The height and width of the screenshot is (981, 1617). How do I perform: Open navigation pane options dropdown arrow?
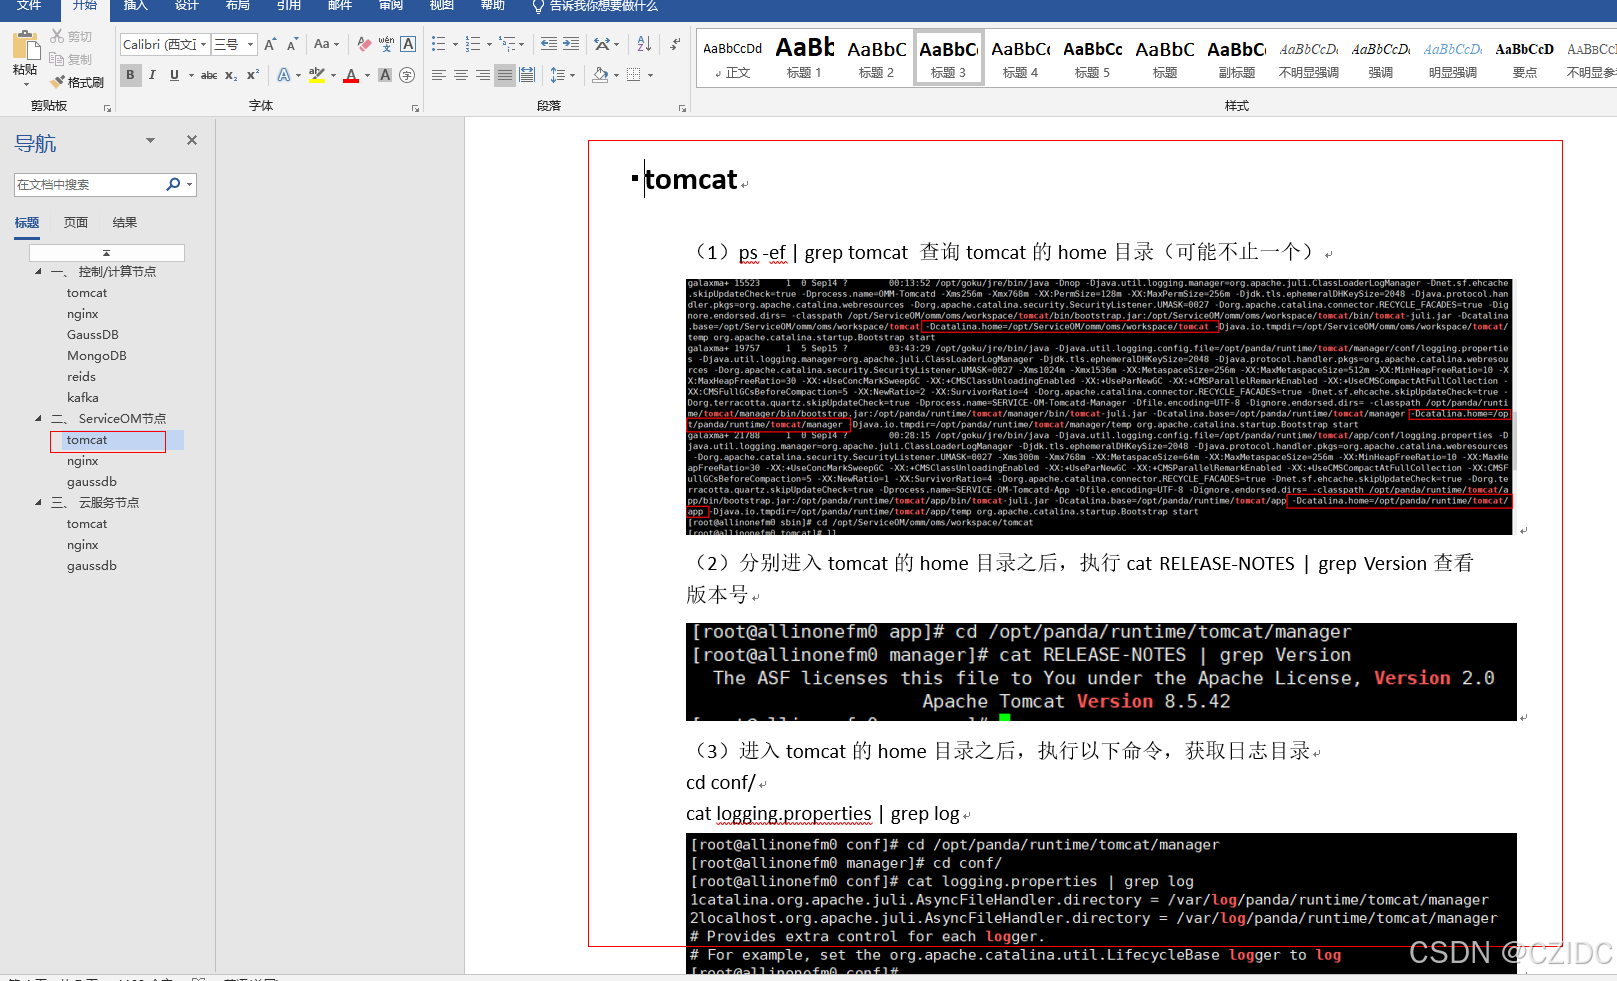pyautogui.click(x=151, y=140)
